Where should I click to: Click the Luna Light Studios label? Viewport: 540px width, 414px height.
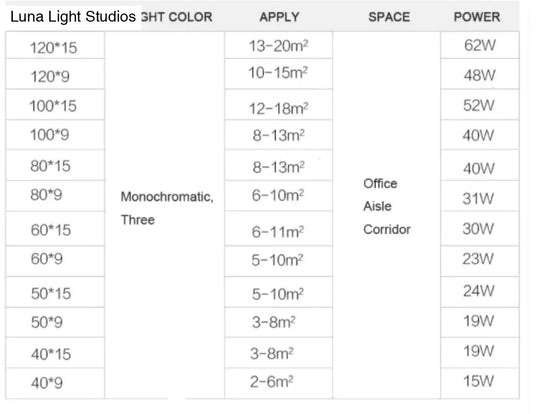pos(73,17)
